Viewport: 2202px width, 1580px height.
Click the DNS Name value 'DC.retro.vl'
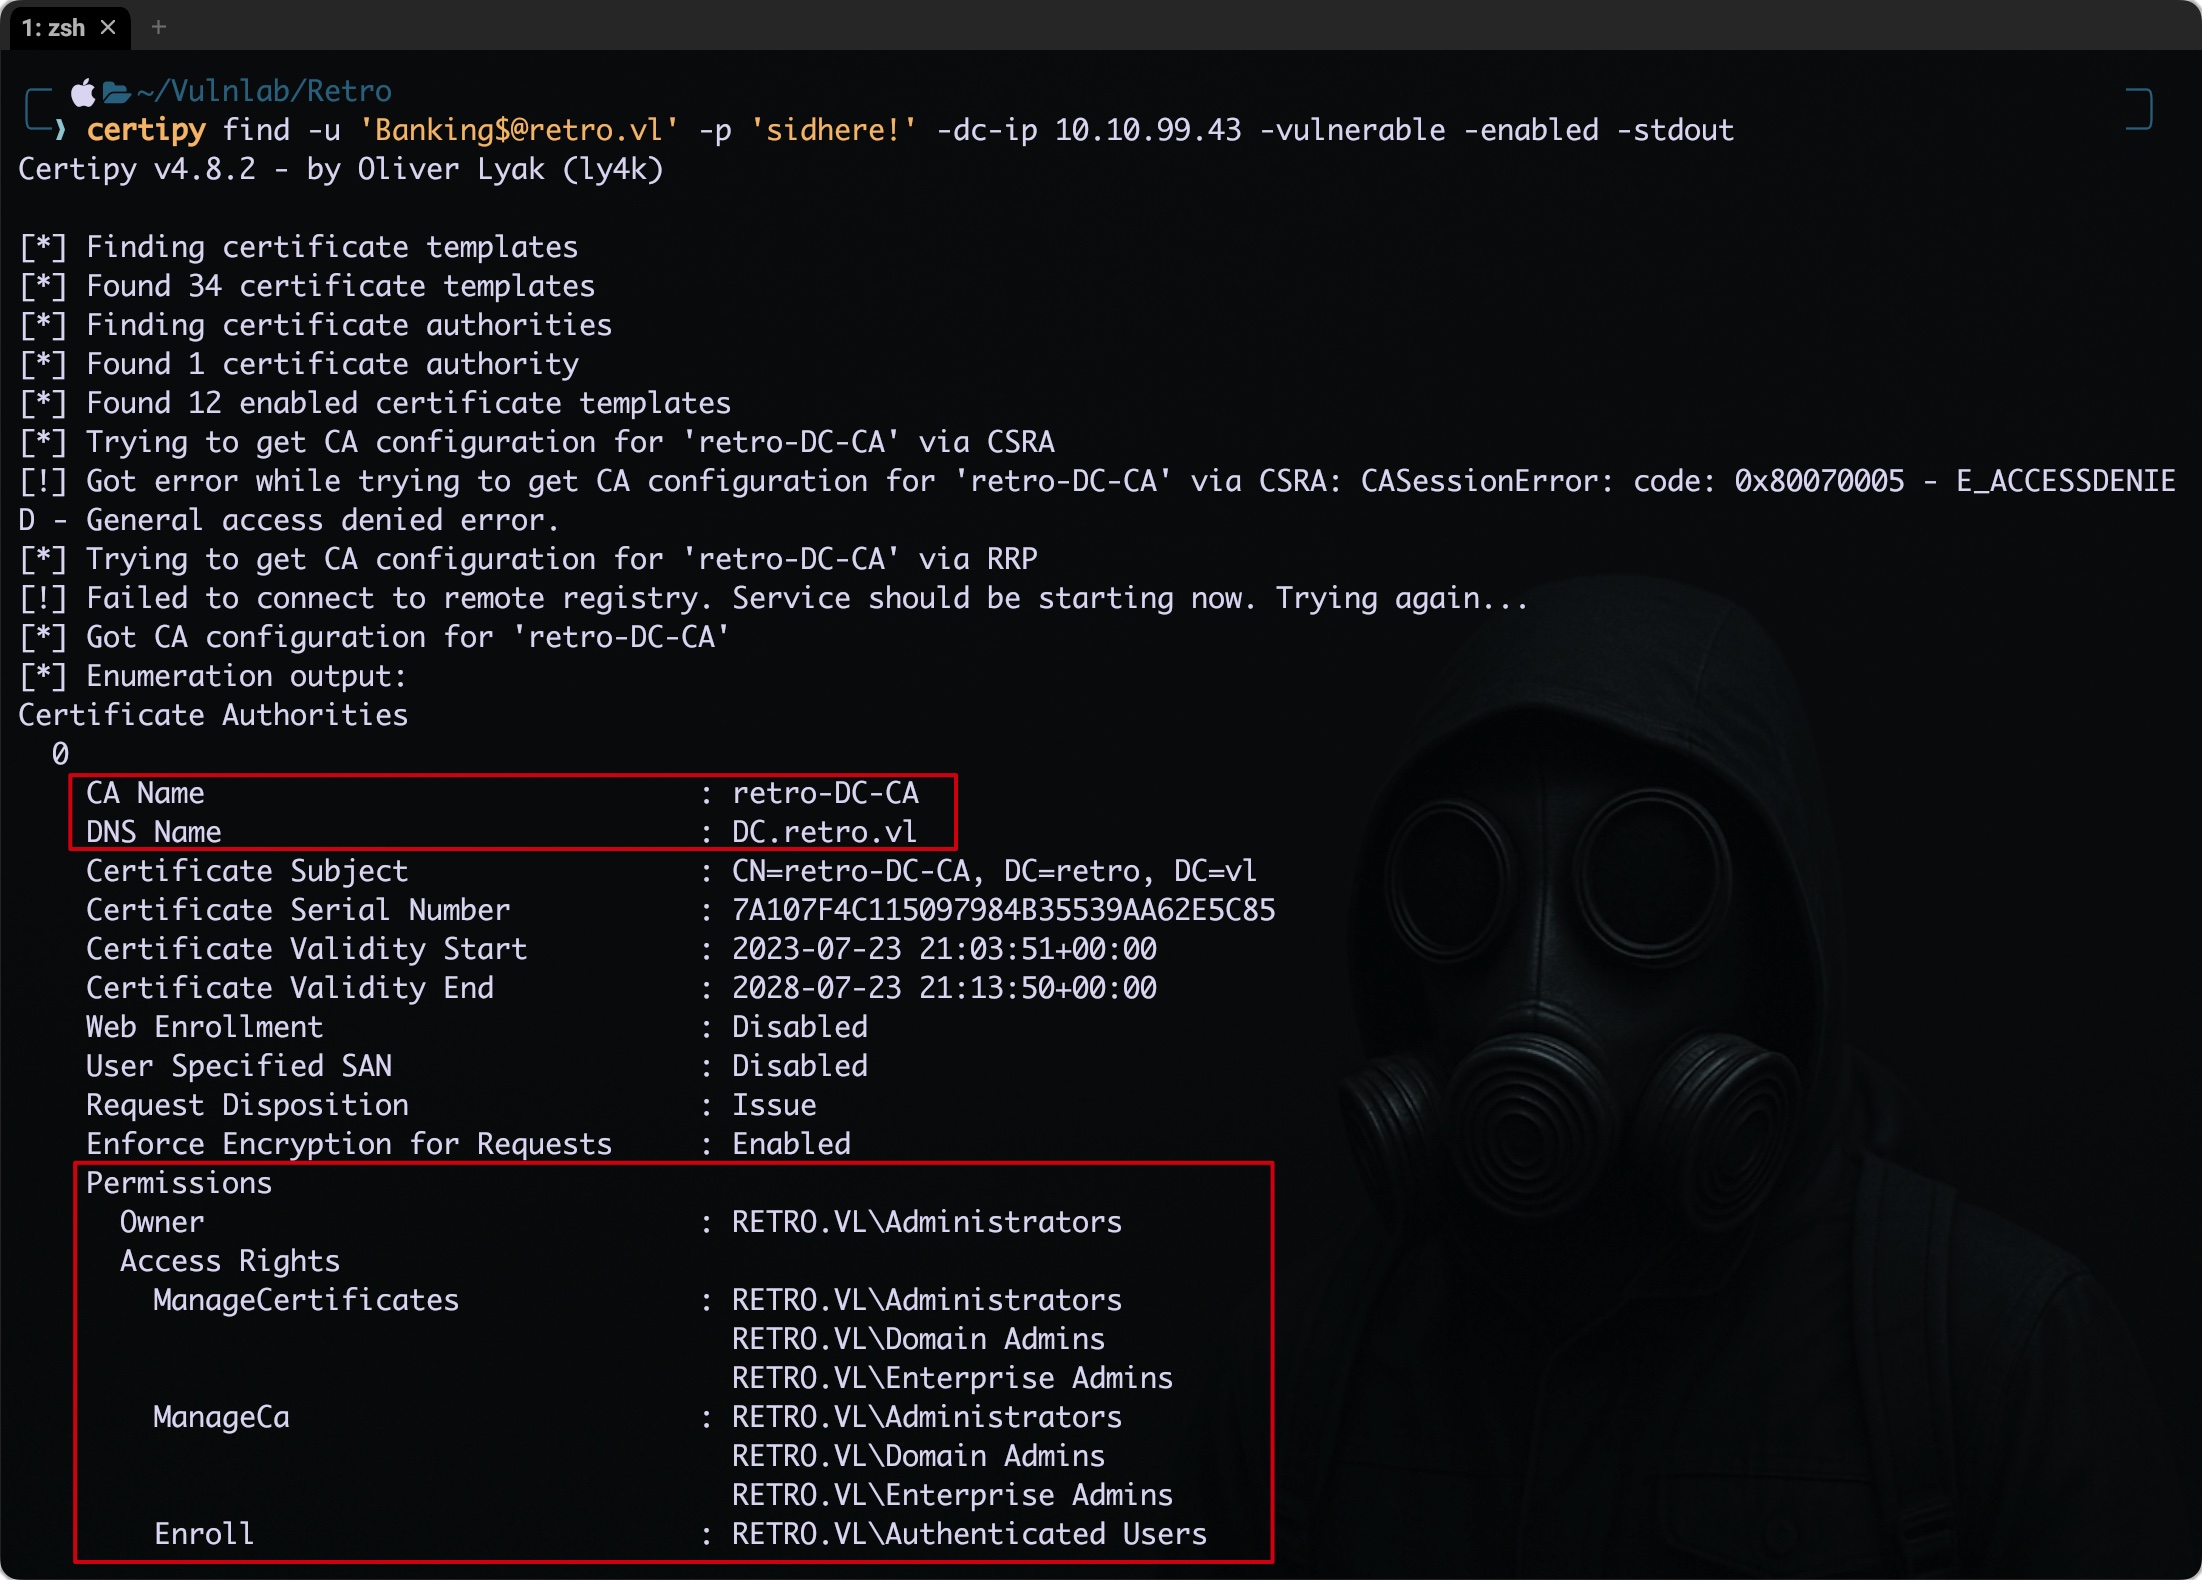point(824,832)
